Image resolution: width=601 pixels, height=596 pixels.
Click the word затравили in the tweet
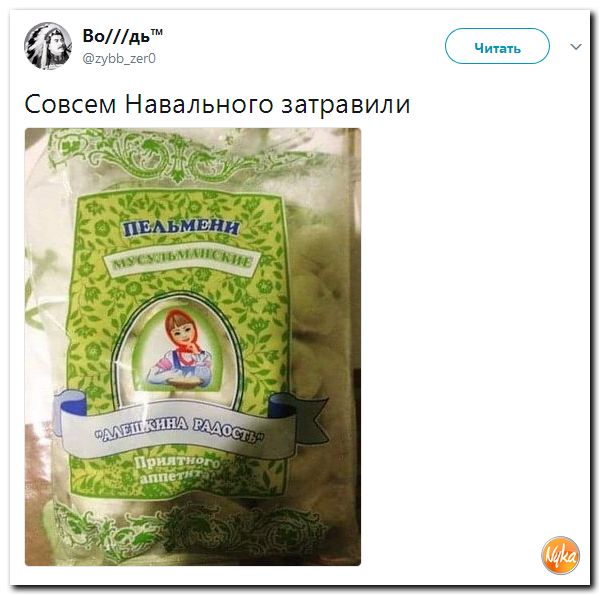[346, 105]
